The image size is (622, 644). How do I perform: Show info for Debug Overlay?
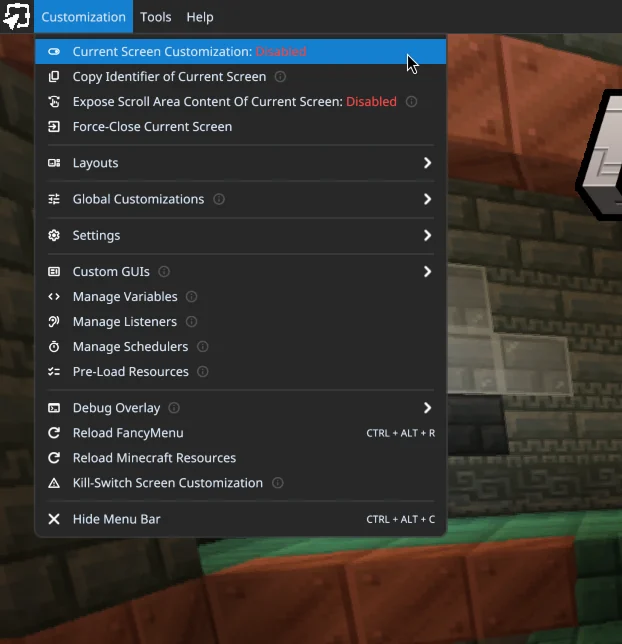174,408
